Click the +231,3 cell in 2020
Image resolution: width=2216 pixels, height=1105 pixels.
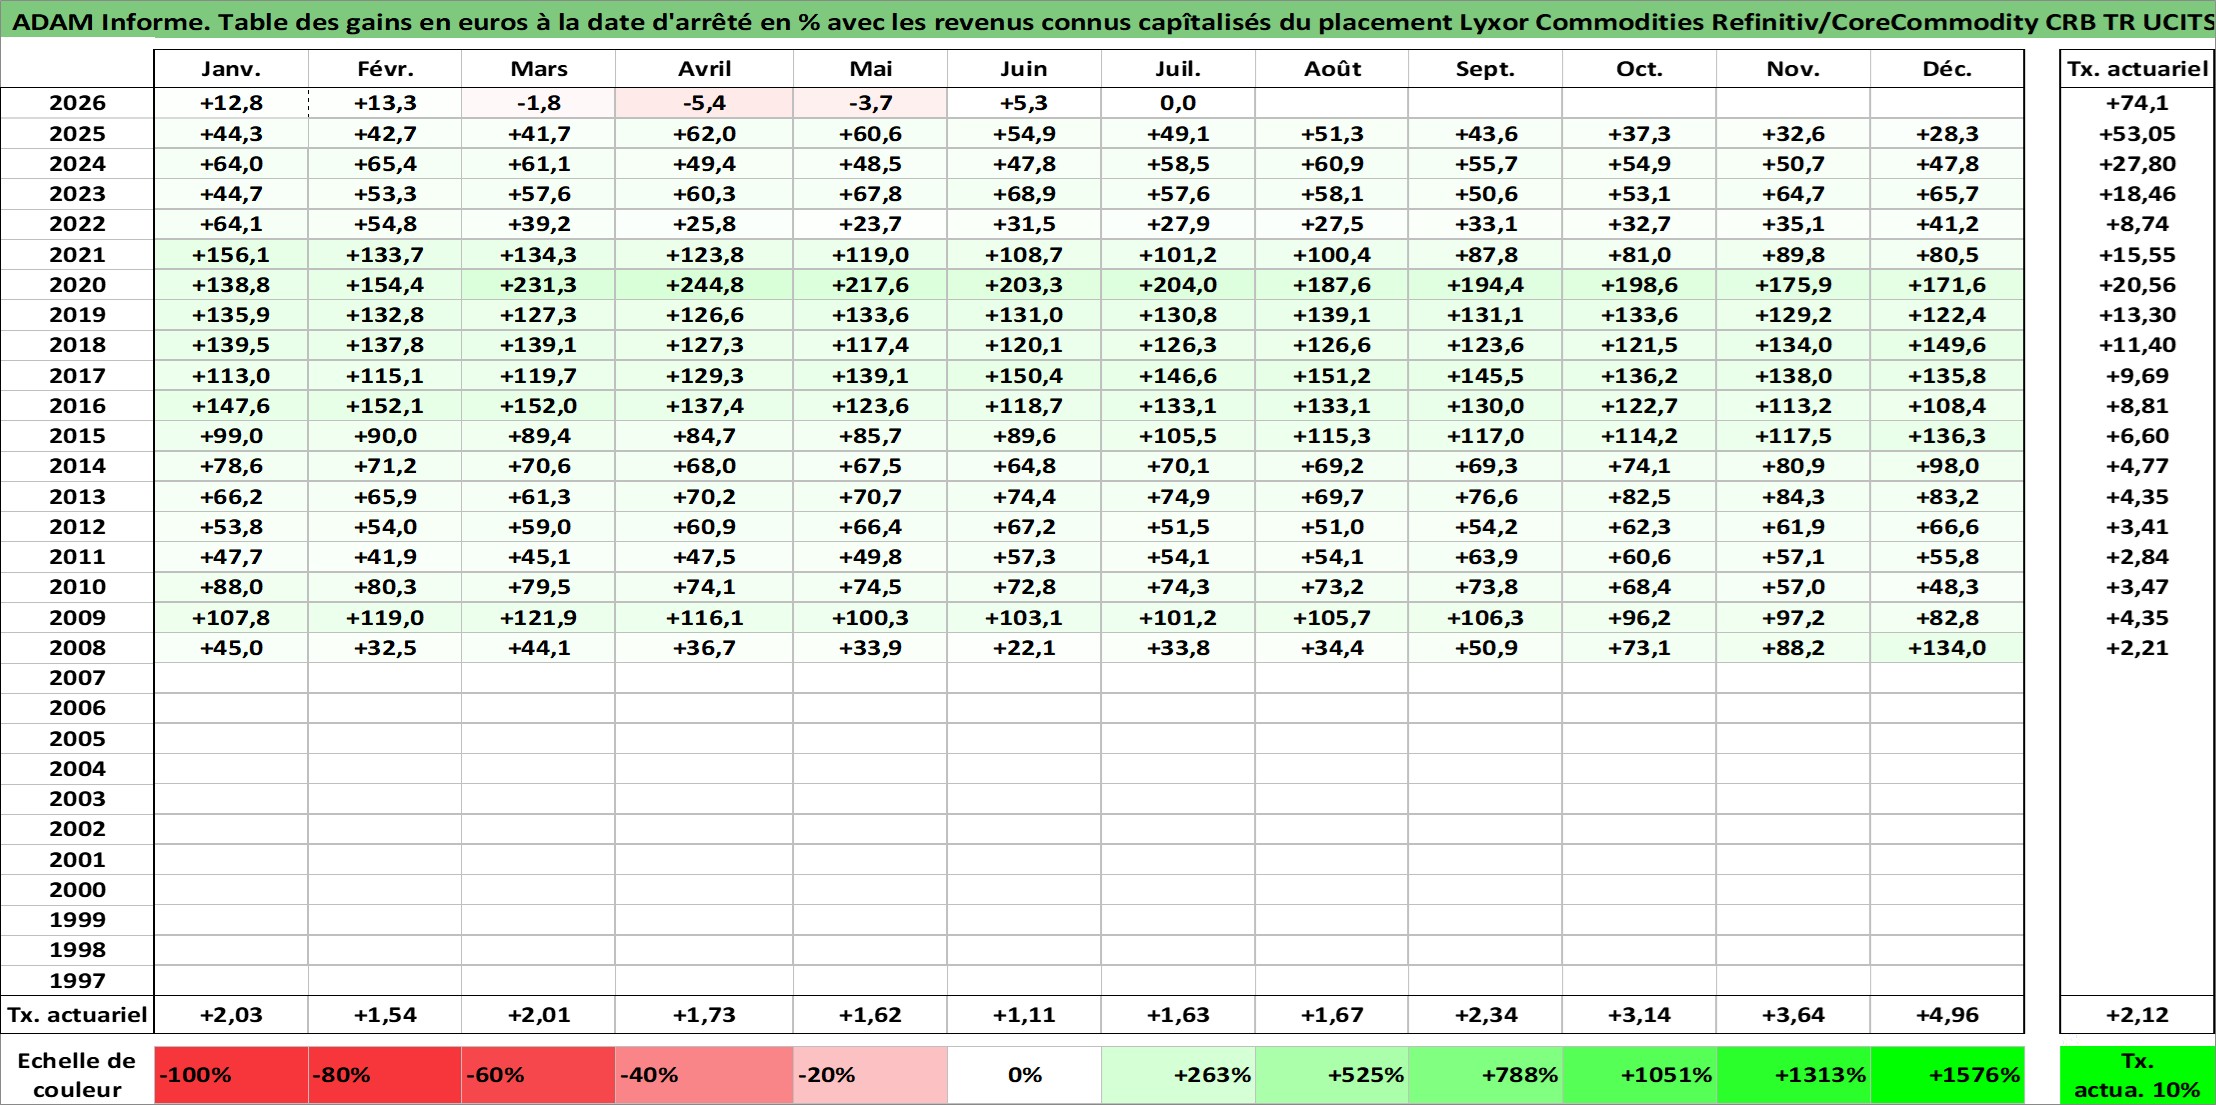pyautogui.click(x=538, y=285)
